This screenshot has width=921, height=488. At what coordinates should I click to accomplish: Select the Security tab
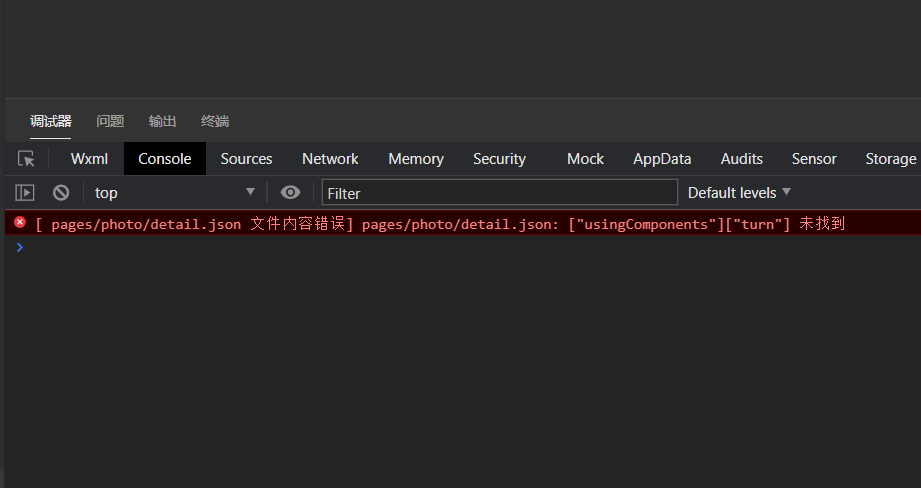[x=499, y=159]
